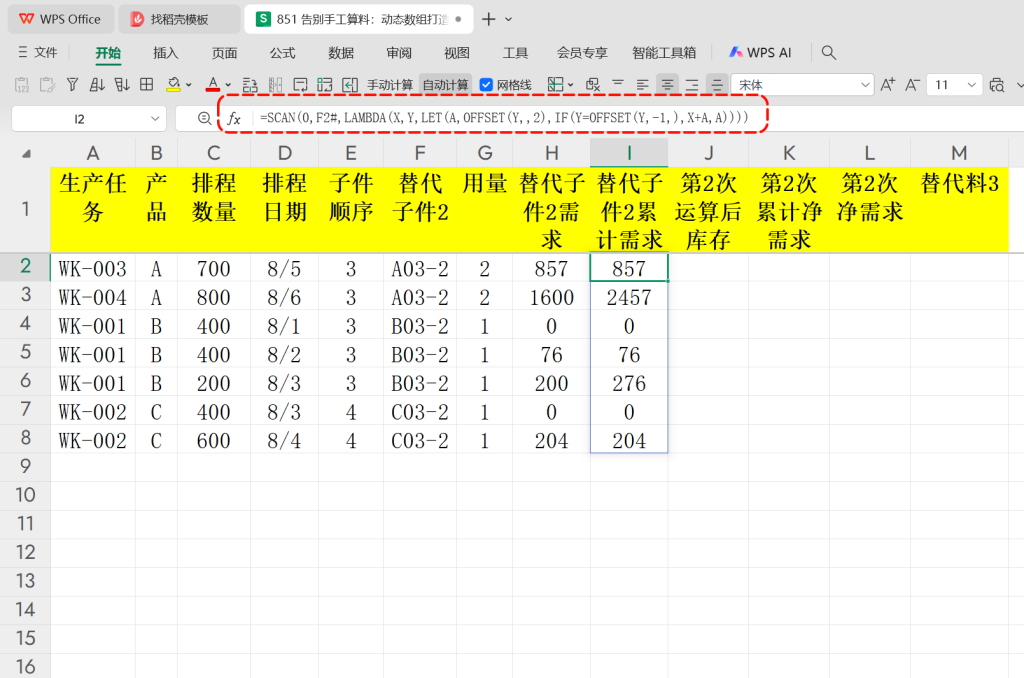Viewport: 1024px width, 678px height.
Task: Open the font size 11 dropdown
Action: click(x=971, y=85)
